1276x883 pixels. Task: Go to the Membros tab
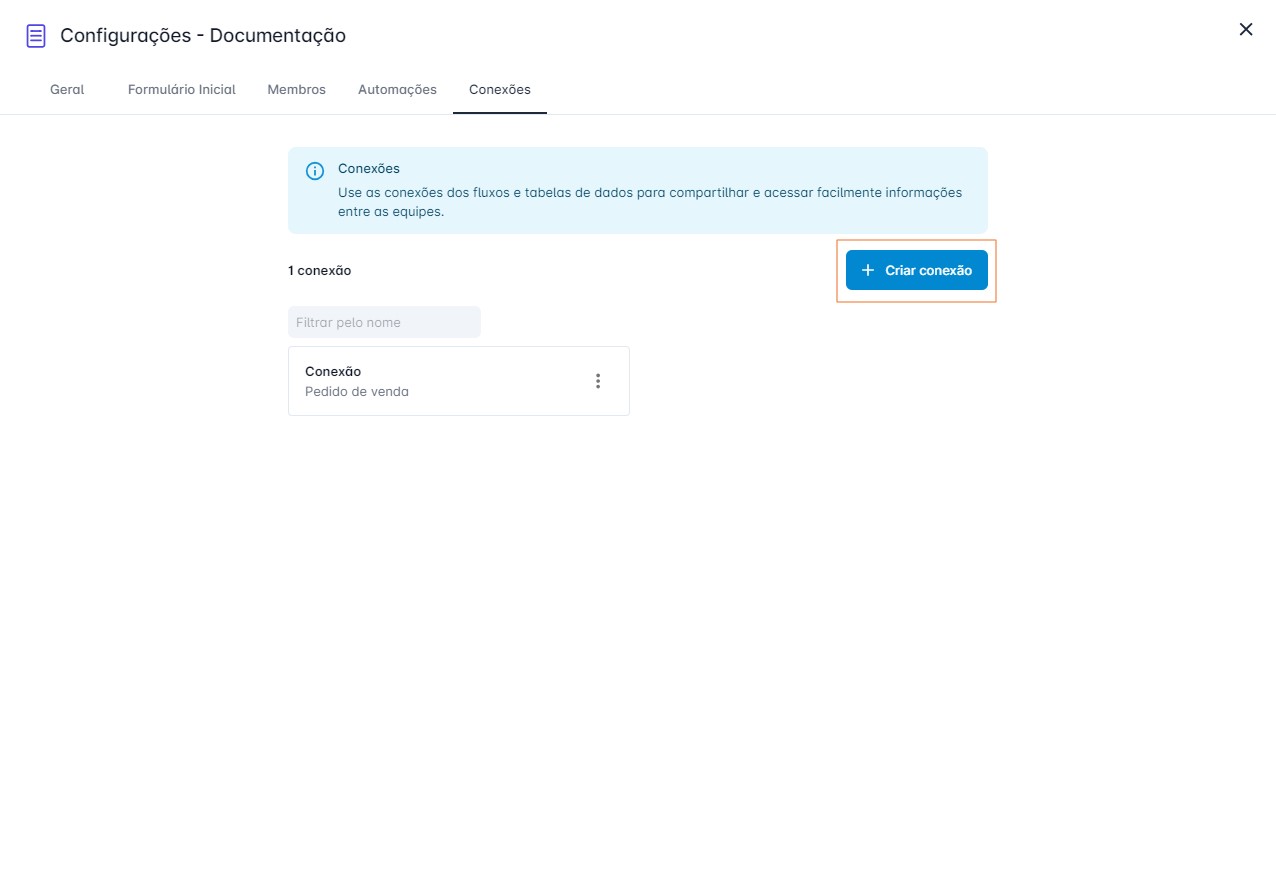coord(297,89)
